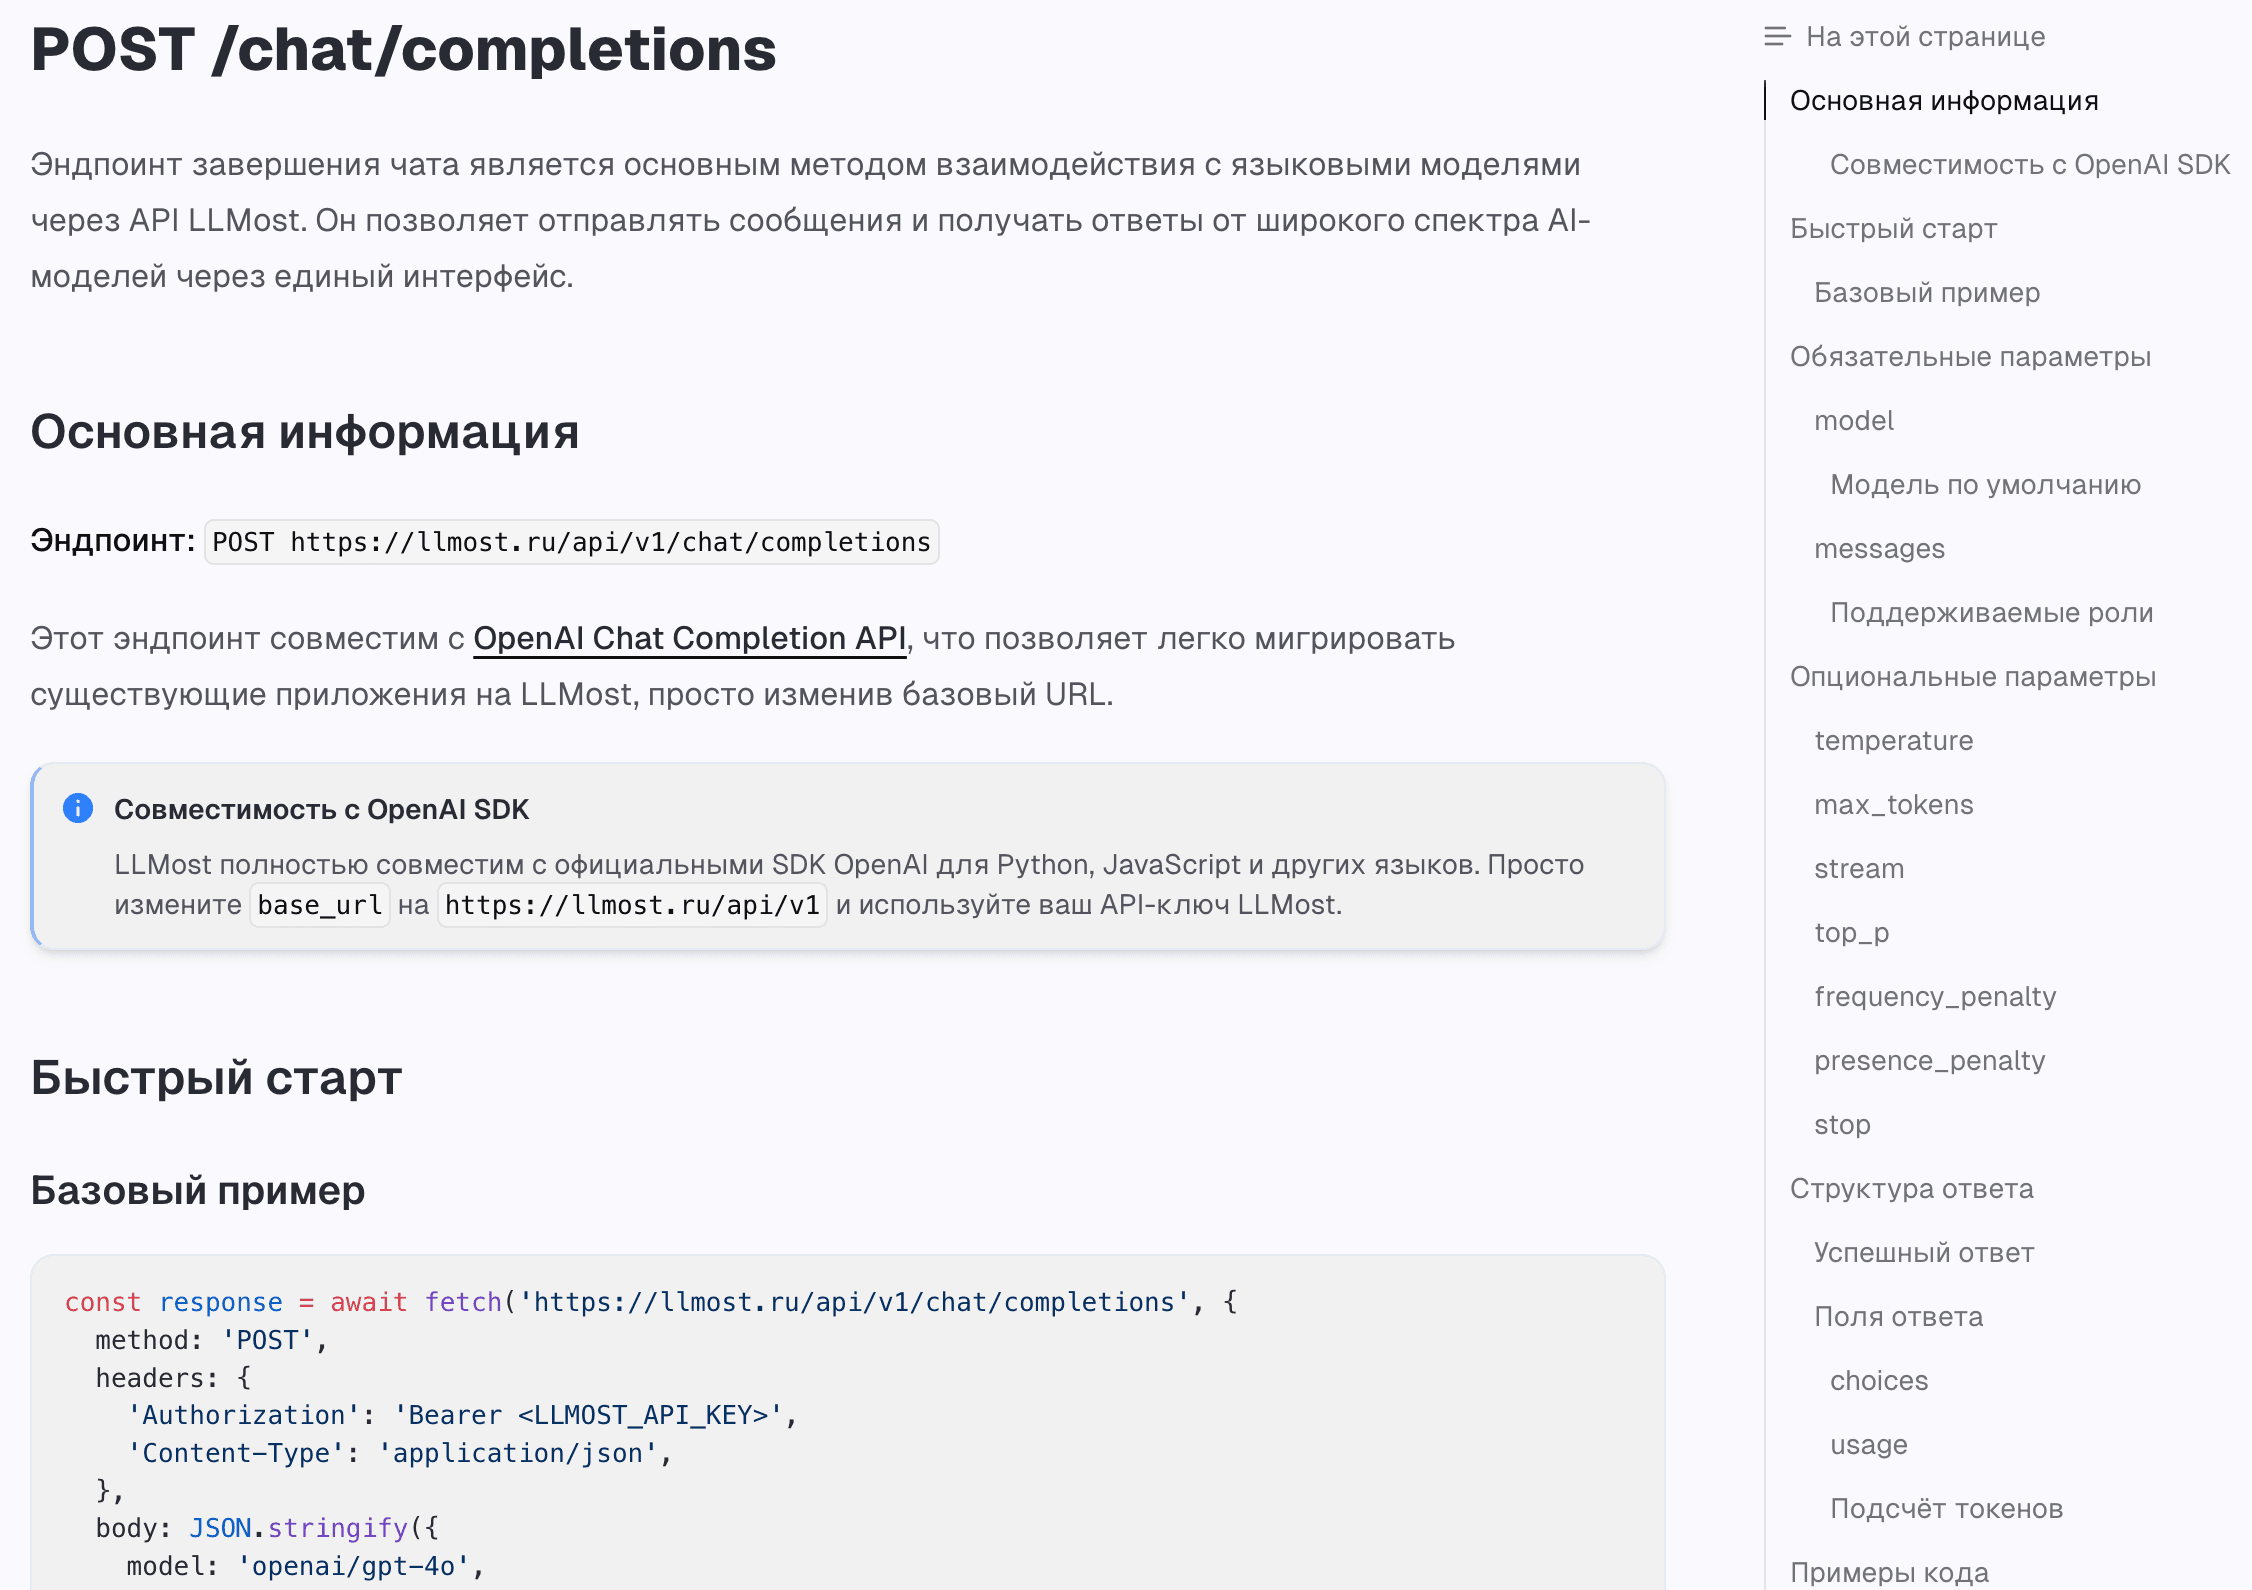Open the max_tokens section
This screenshot has width=2252, height=1590.
tap(1894, 804)
